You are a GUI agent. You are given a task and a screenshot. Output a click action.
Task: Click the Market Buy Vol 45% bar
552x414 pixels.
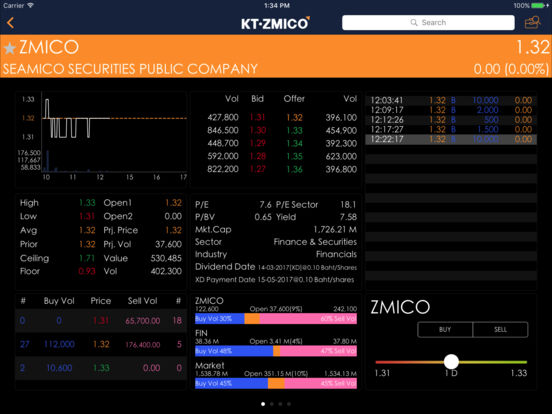[231, 383]
